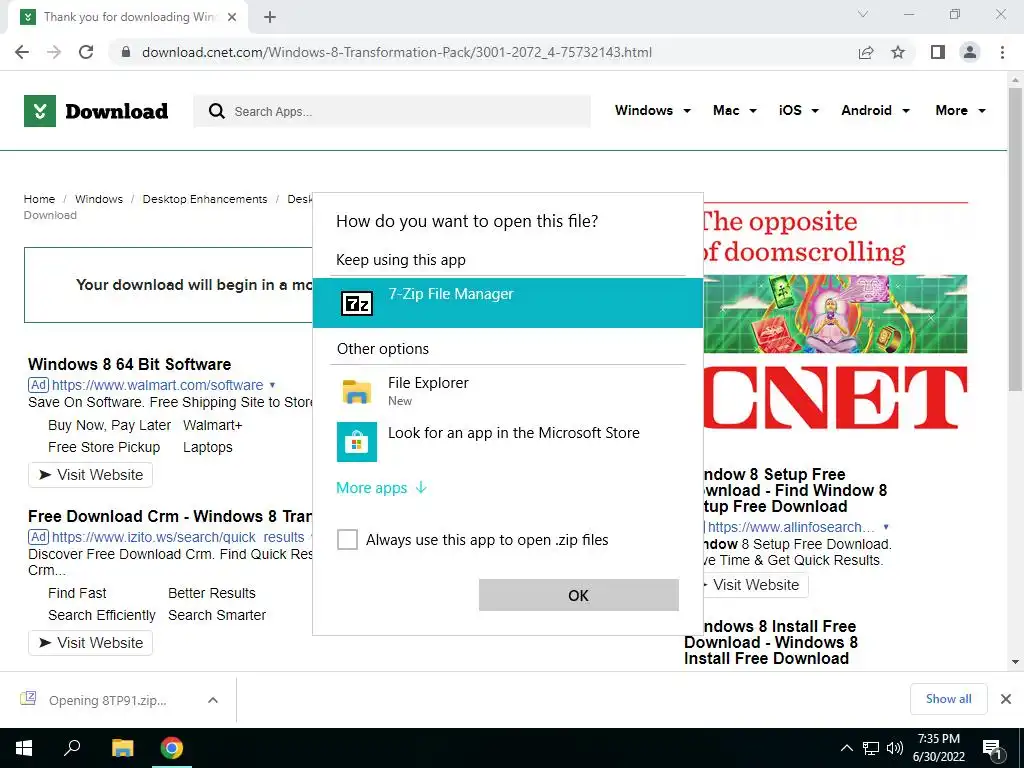Select 'Look for an app in the Microsoft Store'
This screenshot has width=1024, height=768.
pos(514,433)
